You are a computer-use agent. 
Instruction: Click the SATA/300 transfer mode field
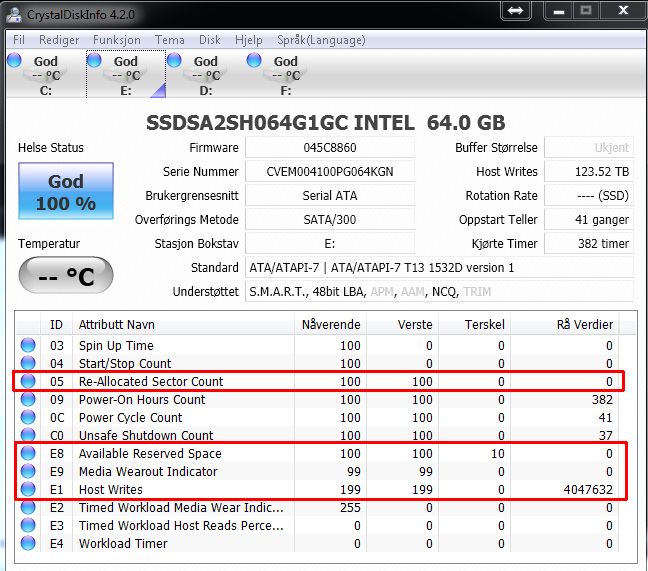click(330, 219)
